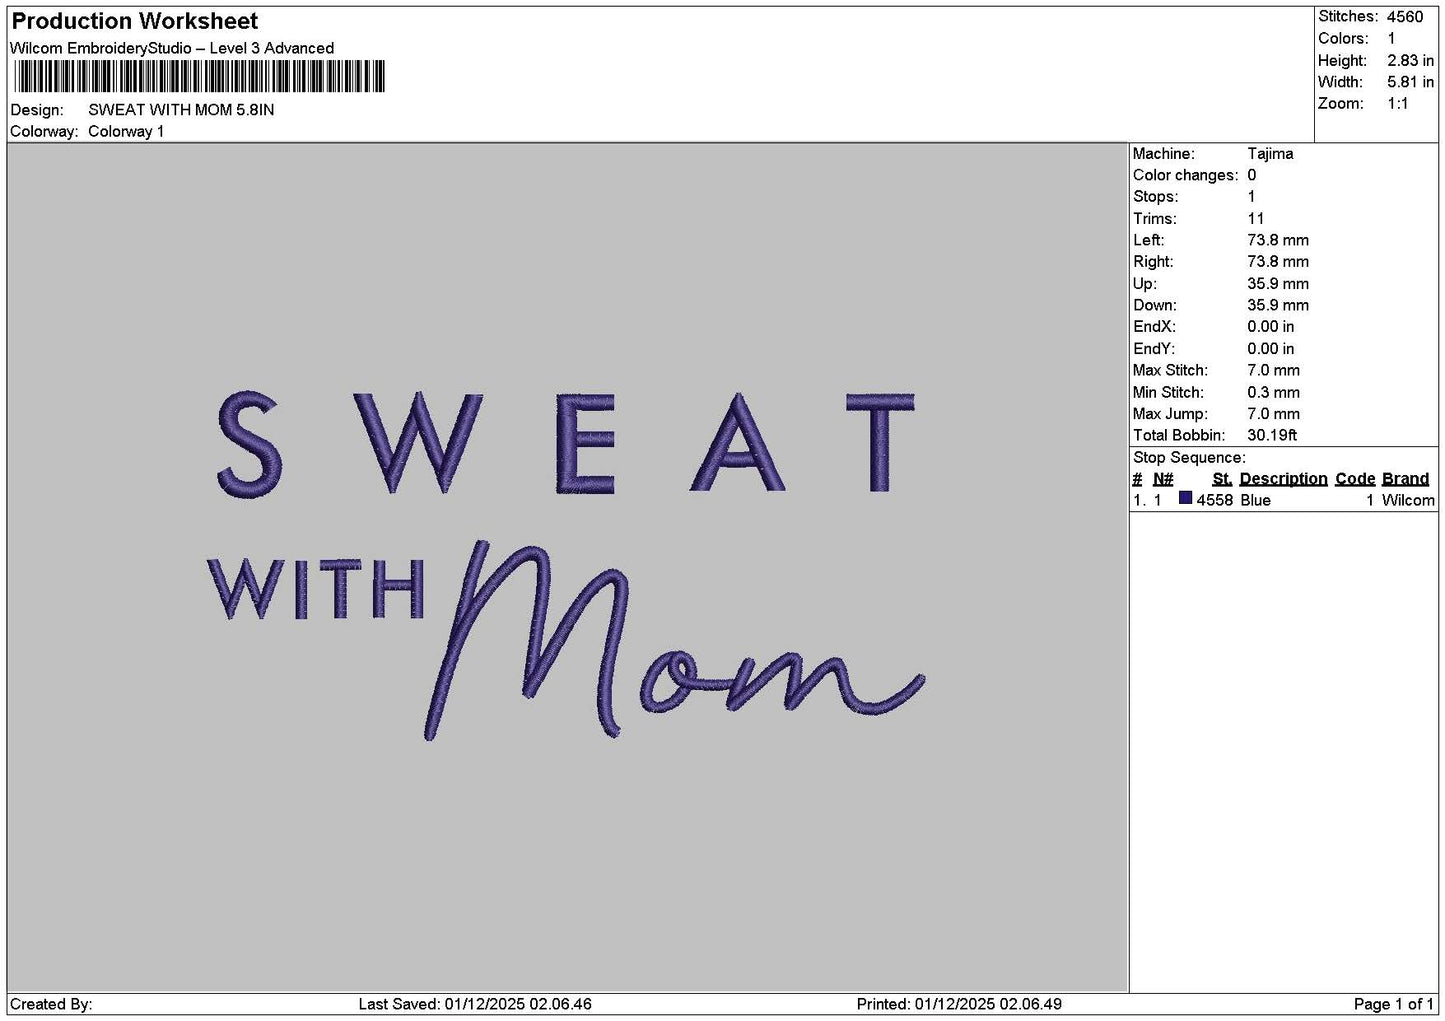Screen dimensions: 1445x1021
Task: Click the blue thread color swatch 4558
Action: coord(1185,499)
